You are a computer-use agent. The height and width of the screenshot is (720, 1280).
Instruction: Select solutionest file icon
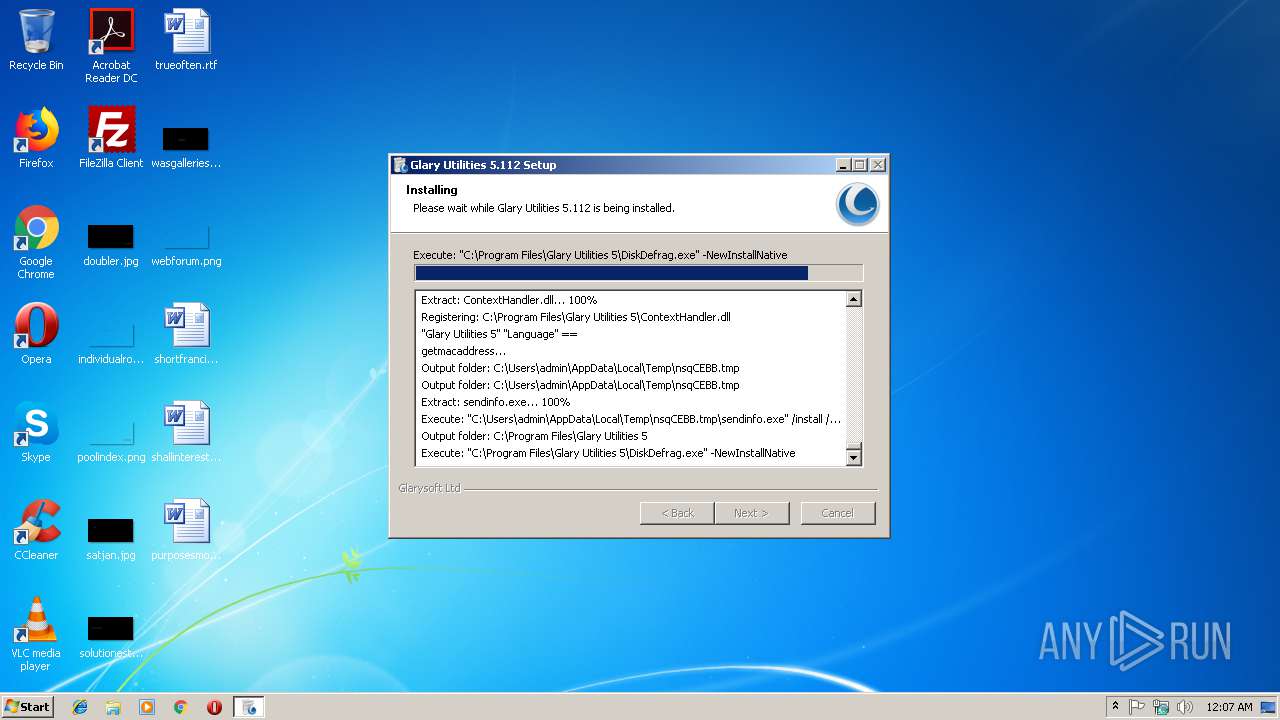111,636
